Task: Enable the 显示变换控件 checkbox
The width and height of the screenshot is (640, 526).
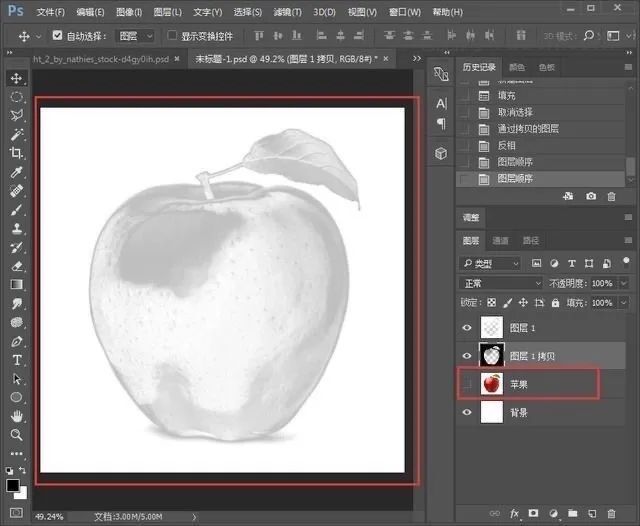Action: pyautogui.click(x=172, y=36)
